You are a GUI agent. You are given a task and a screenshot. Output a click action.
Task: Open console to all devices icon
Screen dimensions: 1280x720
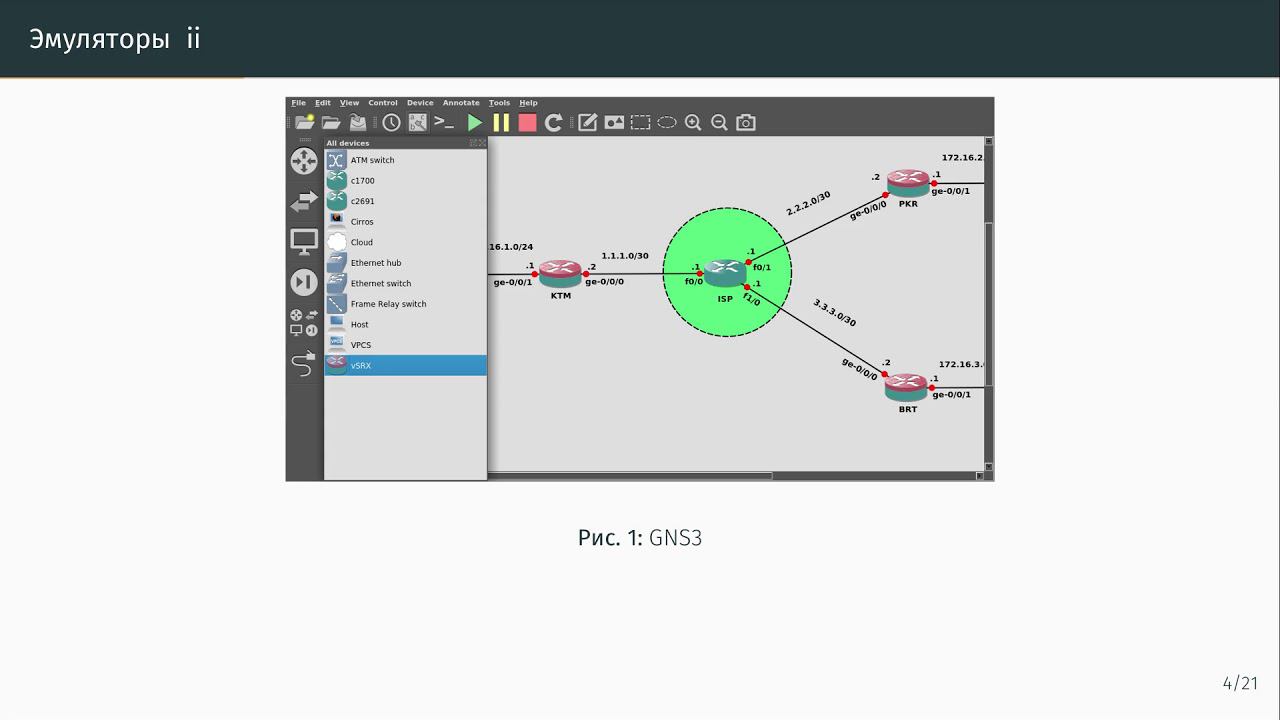444,122
